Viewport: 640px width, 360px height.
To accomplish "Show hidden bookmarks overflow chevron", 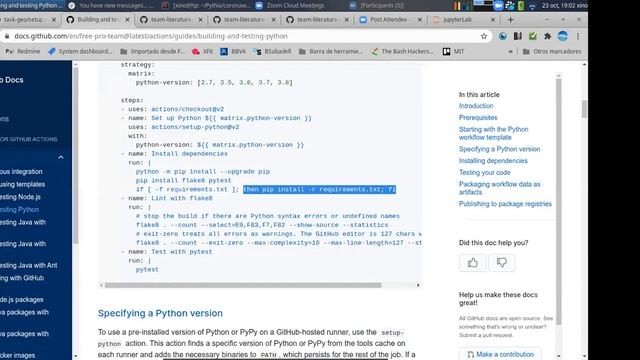I will (510, 51).
